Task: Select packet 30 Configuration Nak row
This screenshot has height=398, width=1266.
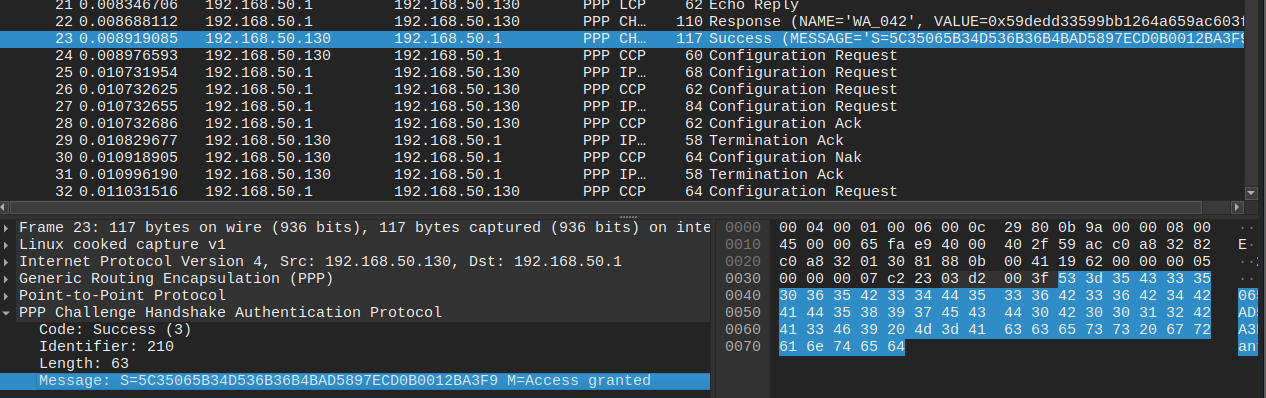Action: [621, 157]
